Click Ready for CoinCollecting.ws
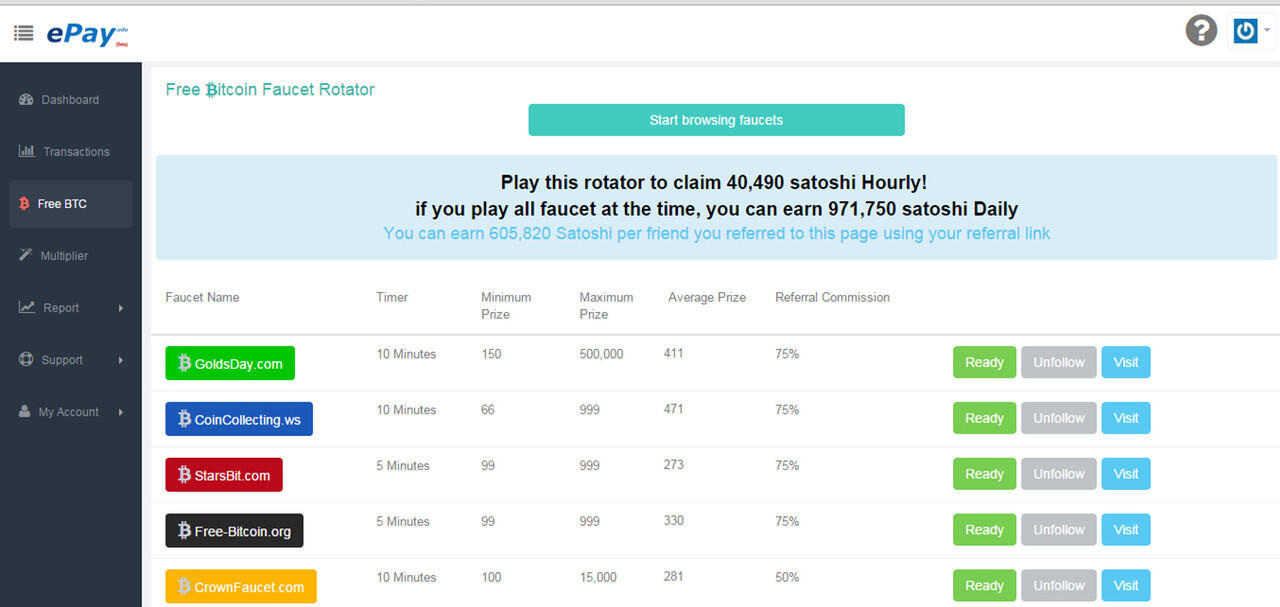This screenshot has width=1280, height=607. 985,418
